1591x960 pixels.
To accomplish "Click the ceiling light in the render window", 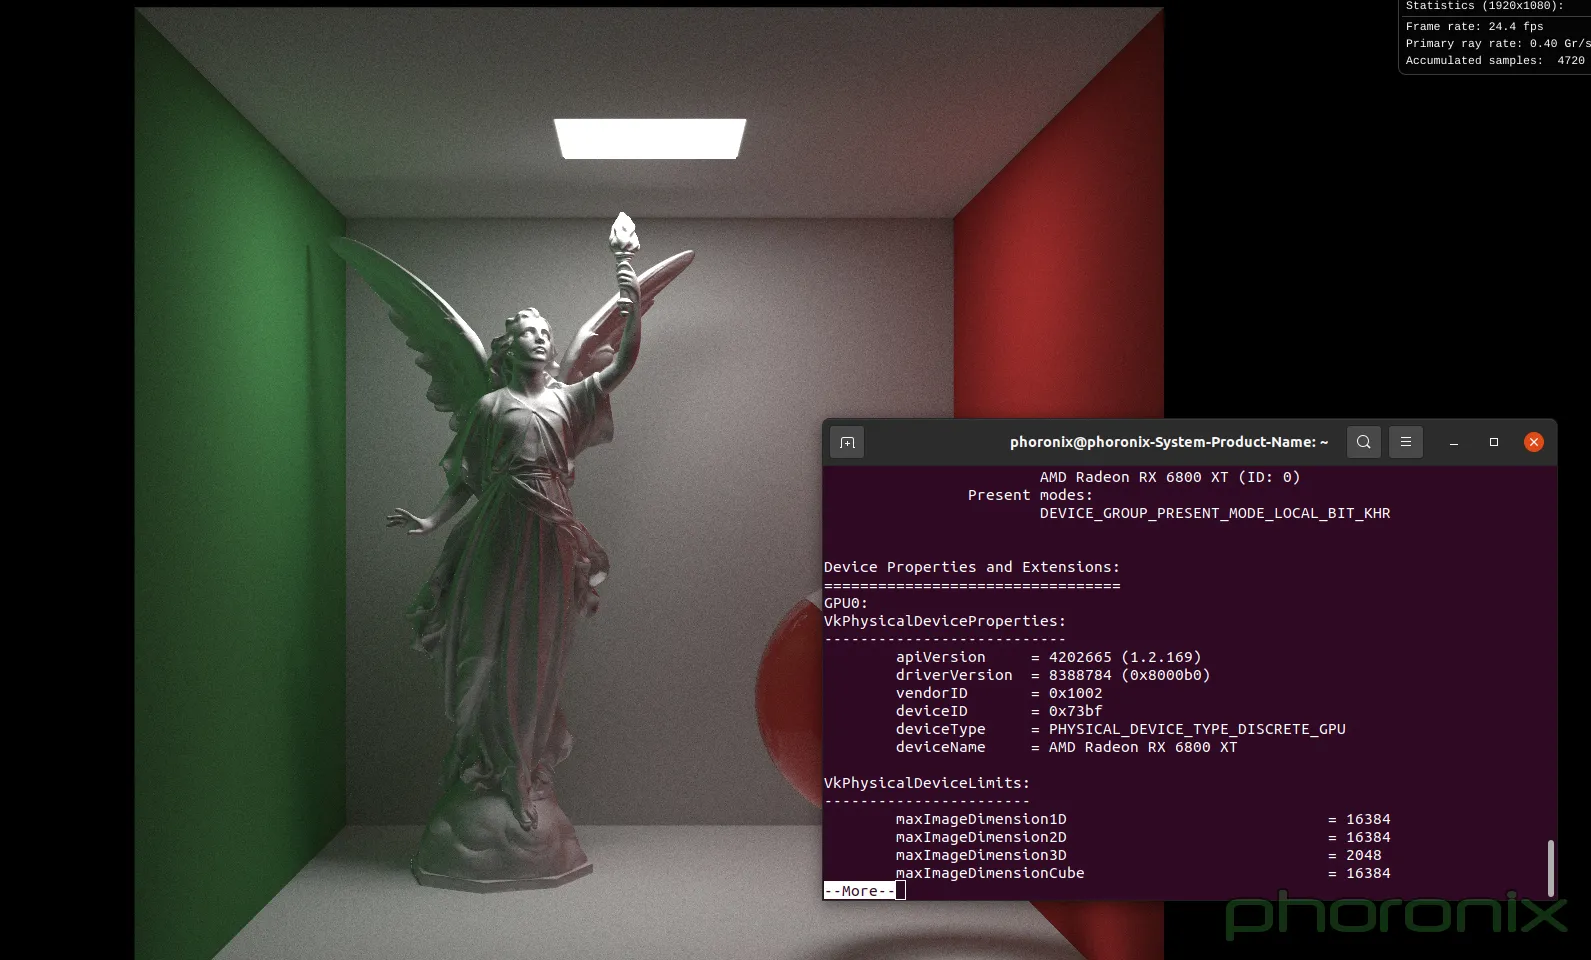I will (x=650, y=138).
